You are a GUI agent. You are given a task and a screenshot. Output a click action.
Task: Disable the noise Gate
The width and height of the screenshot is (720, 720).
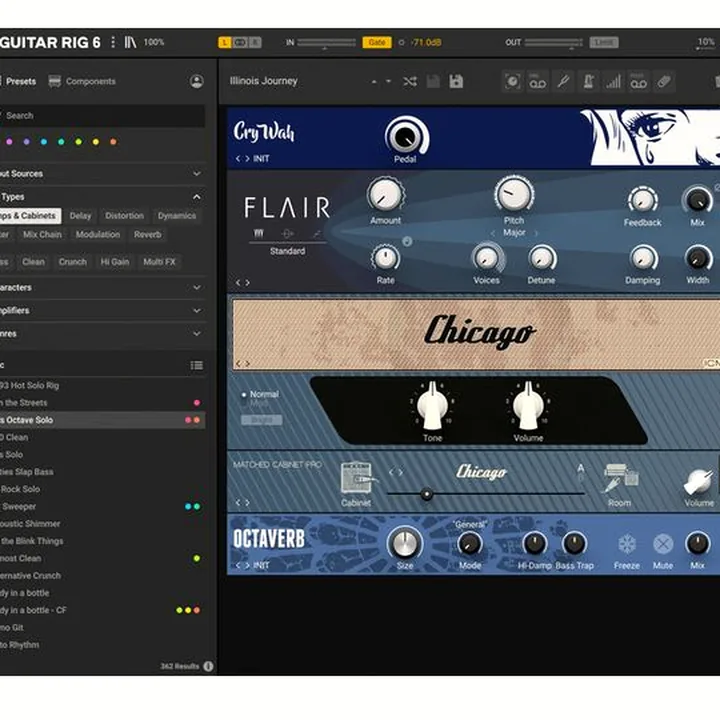(x=377, y=42)
